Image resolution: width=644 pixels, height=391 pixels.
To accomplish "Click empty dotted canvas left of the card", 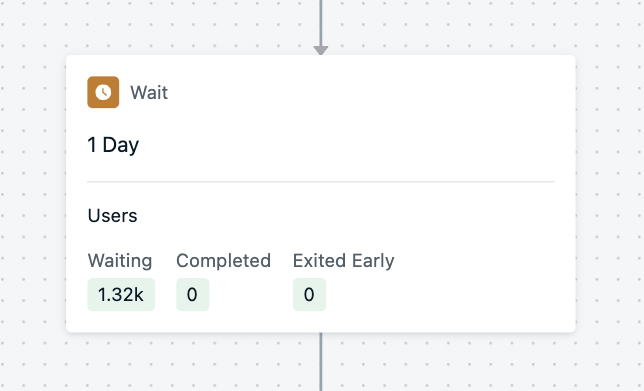I will click(x=33, y=193).
